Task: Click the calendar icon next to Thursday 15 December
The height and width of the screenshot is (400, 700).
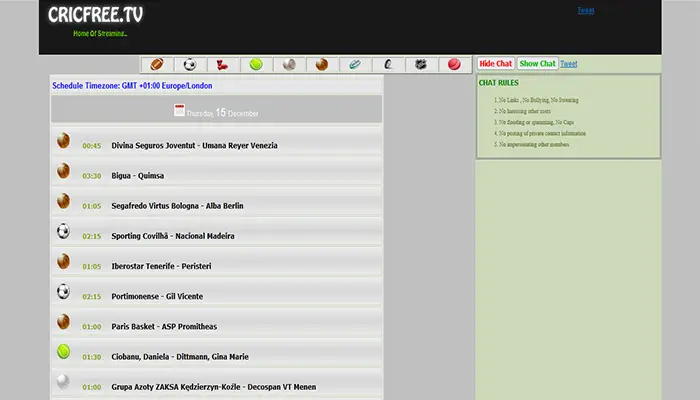Action: coord(179,110)
